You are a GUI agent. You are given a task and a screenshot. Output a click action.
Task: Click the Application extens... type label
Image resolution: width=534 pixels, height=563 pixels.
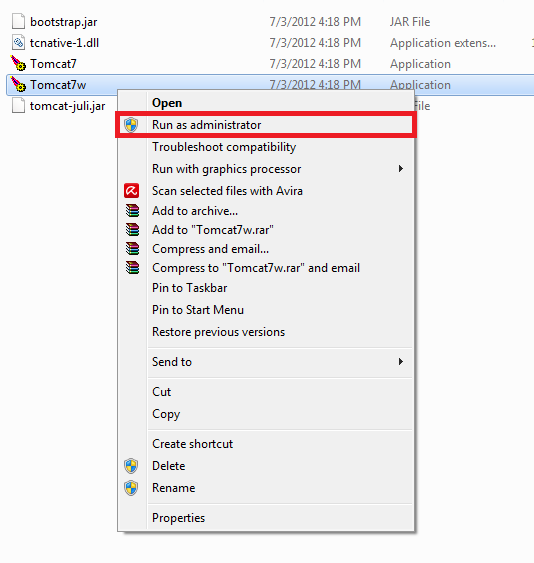coord(443,43)
